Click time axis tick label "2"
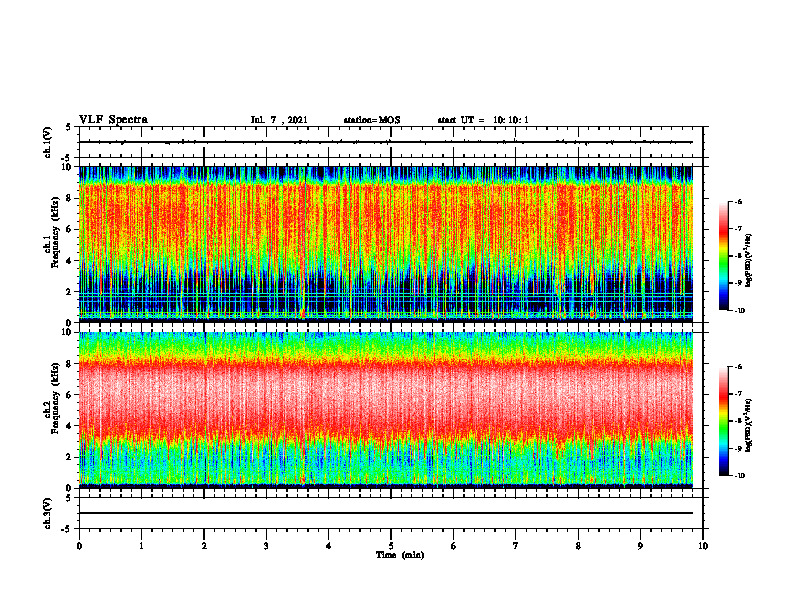 pos(204,546)
